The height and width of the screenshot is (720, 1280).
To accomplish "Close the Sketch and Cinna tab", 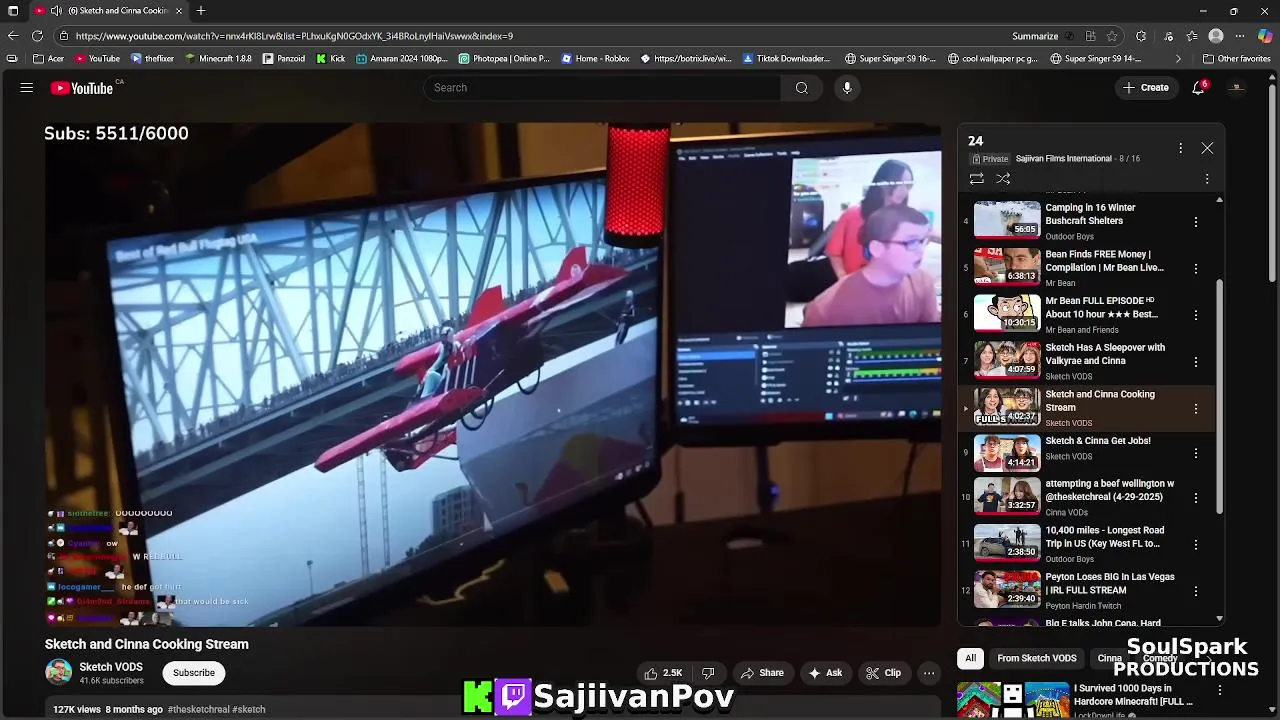I will (x=179, y=11).
